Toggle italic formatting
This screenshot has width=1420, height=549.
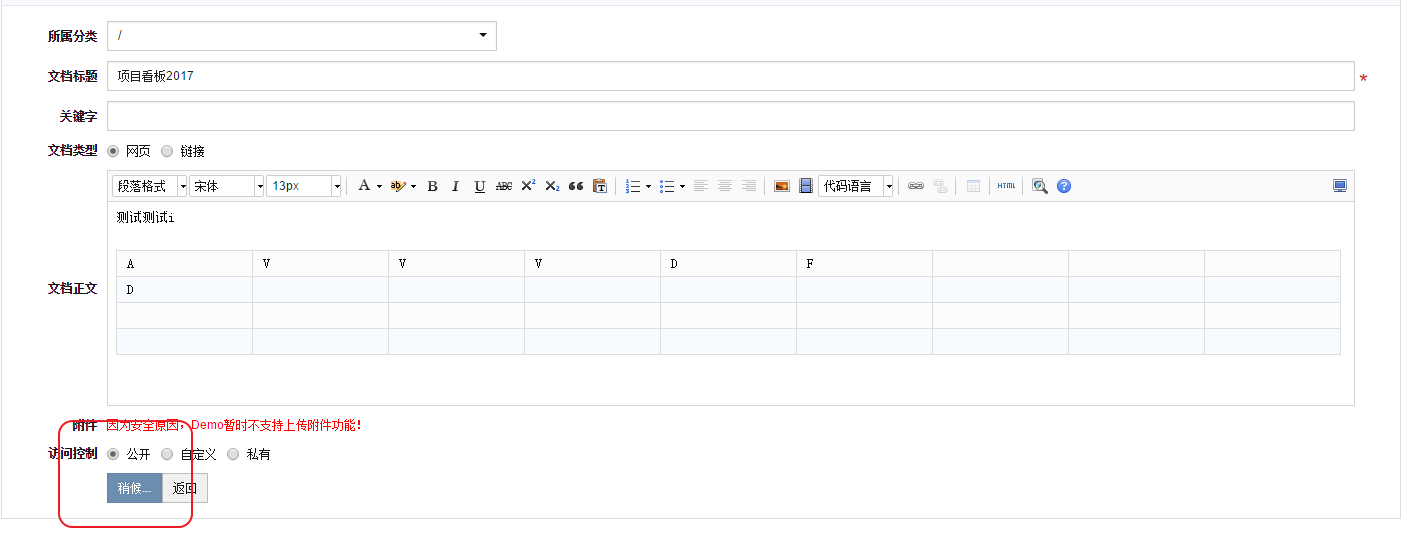tap(455, 186)
